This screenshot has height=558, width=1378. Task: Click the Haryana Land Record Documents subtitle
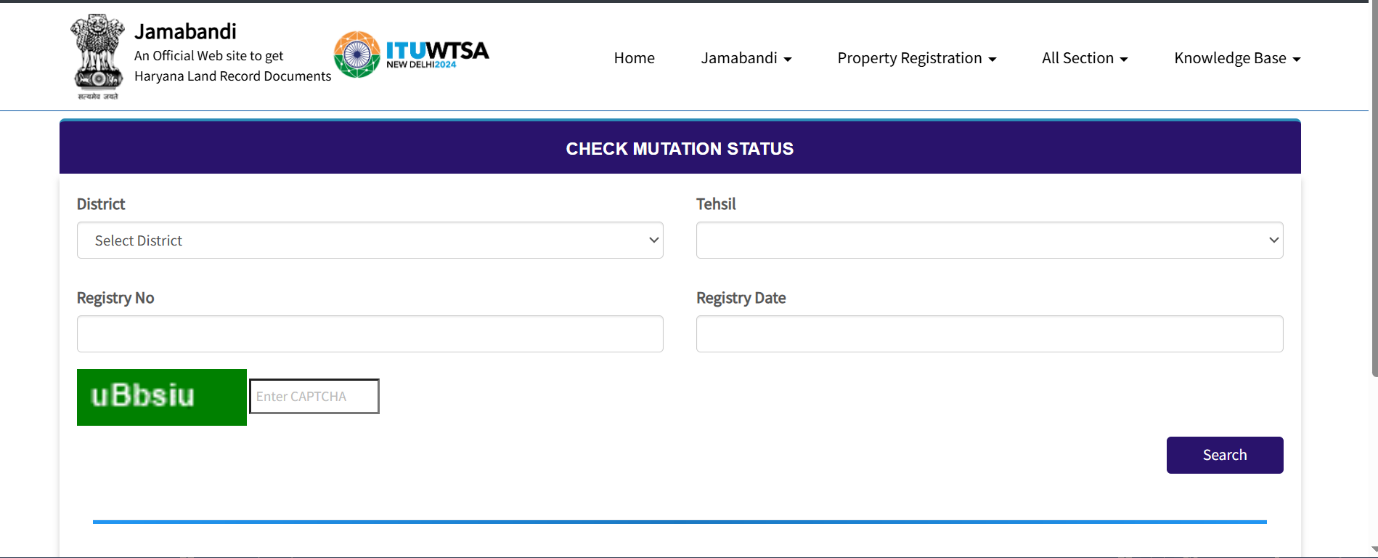pos(232,76)
